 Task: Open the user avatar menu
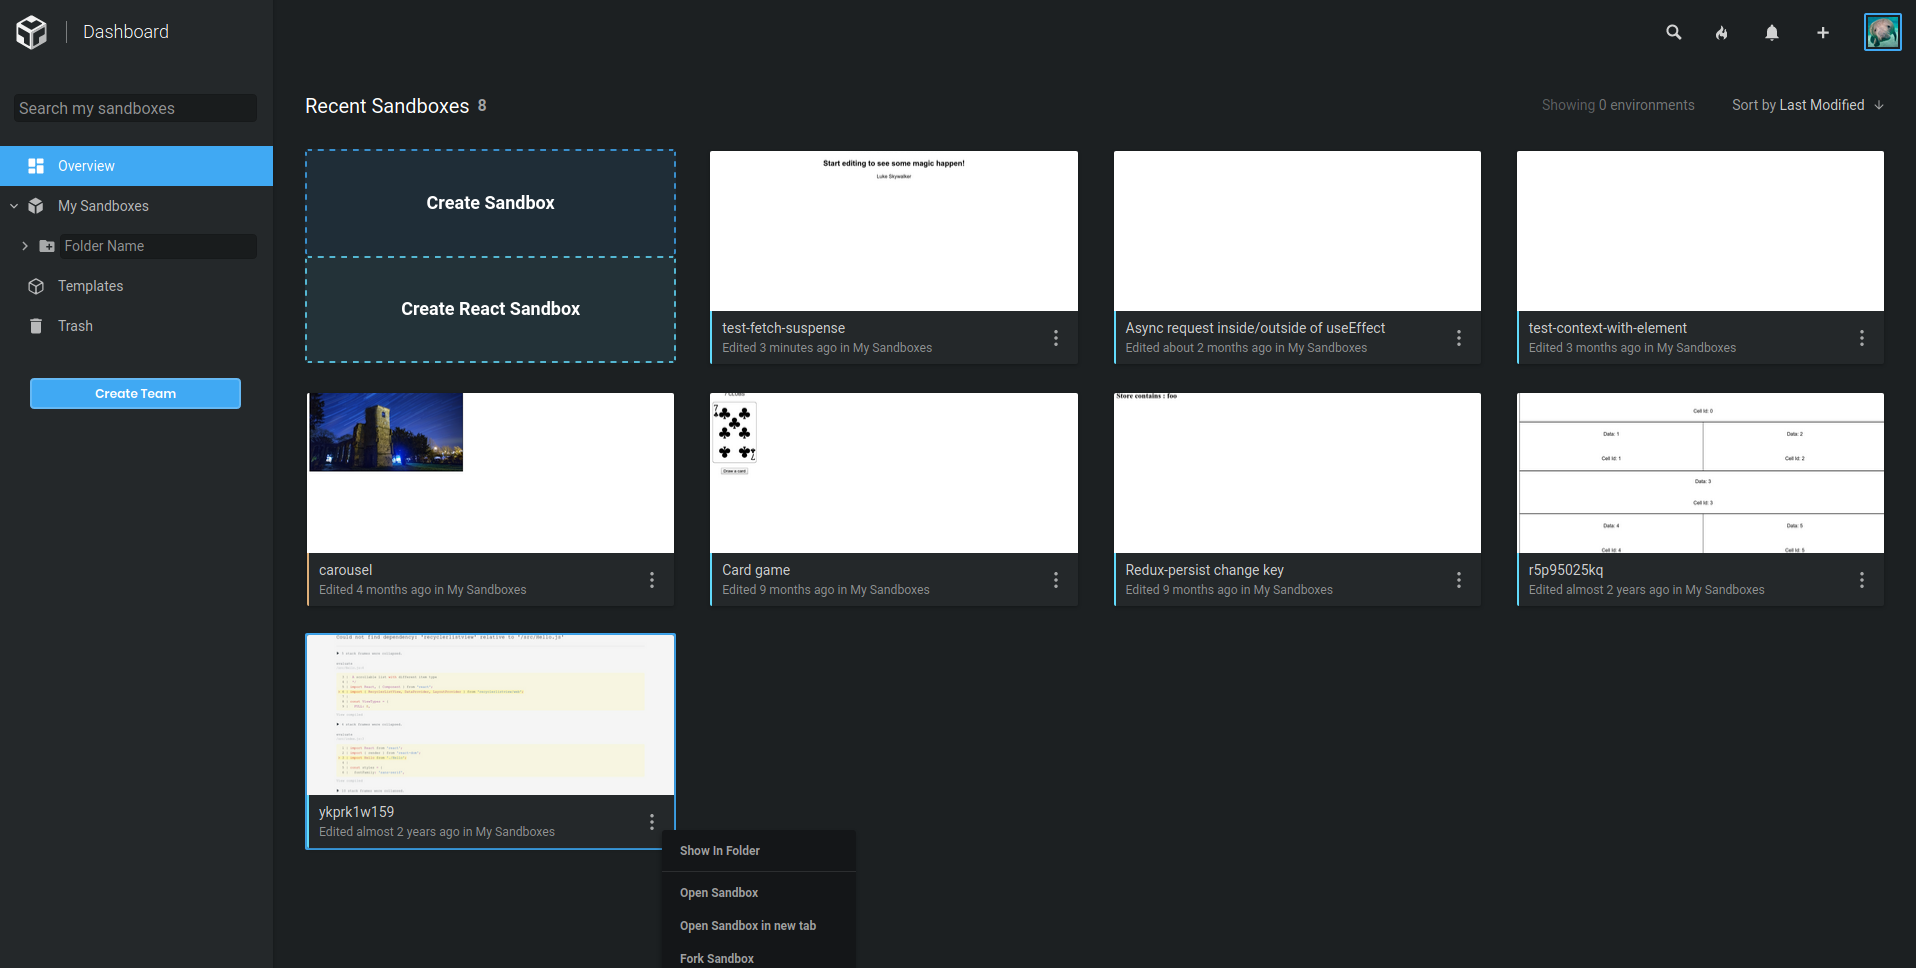click(x=1882, y=32)
